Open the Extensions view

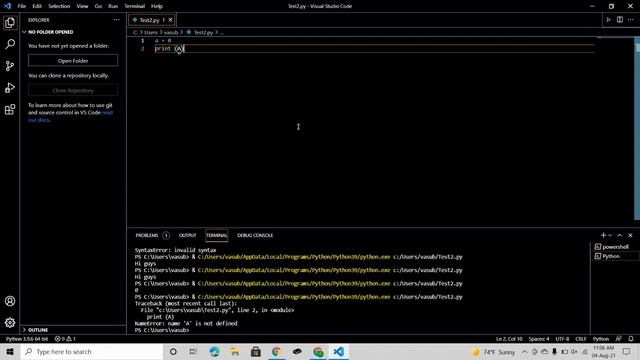click(10, 109)
